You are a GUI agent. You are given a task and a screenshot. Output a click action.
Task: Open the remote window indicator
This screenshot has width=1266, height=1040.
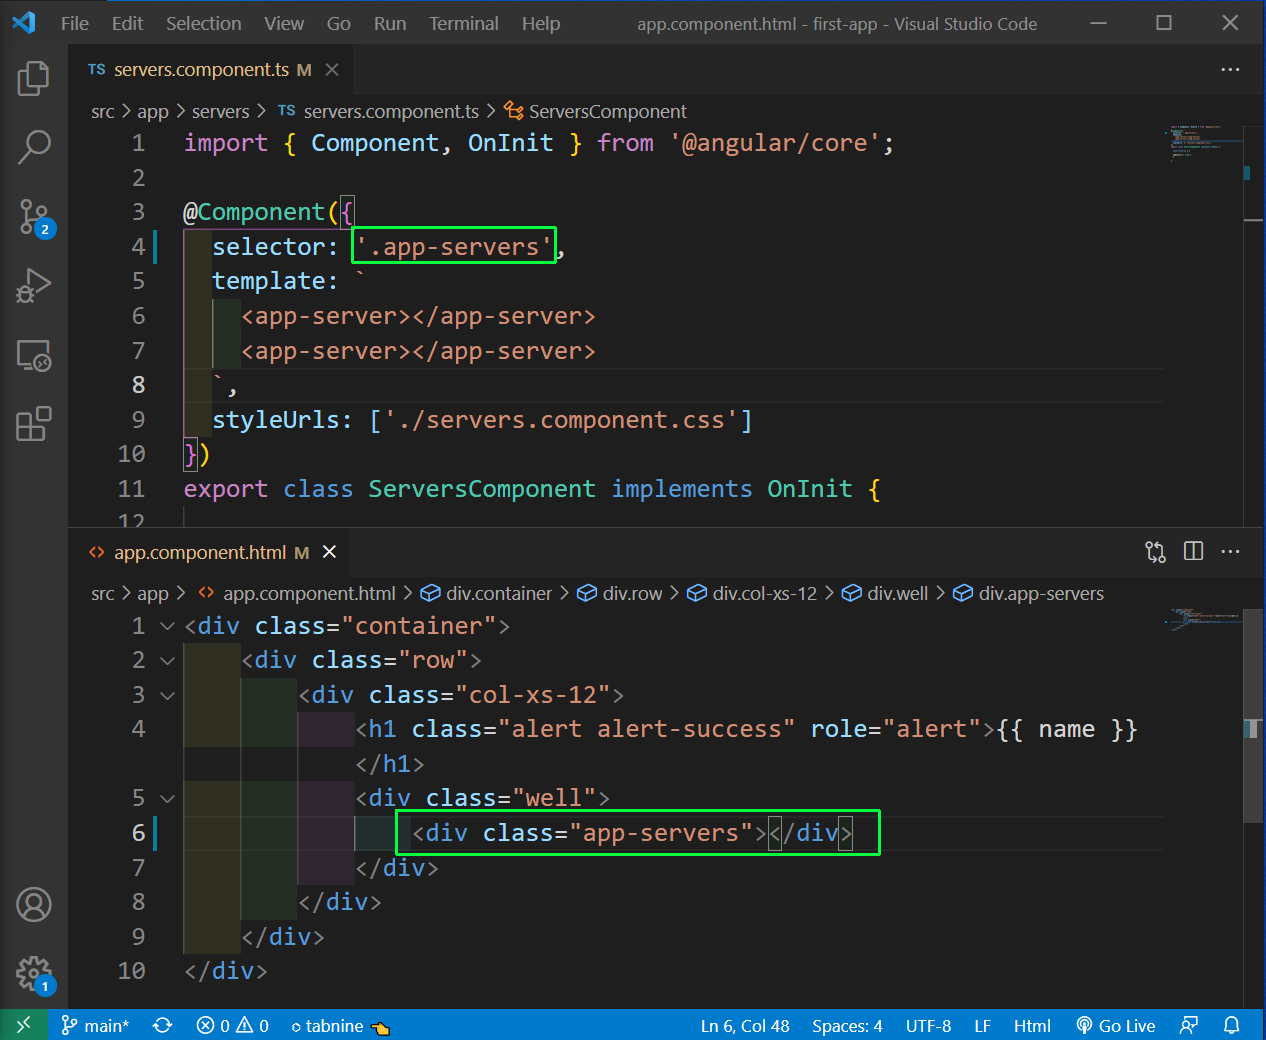pyautogui.click(x=23, y=1025)
